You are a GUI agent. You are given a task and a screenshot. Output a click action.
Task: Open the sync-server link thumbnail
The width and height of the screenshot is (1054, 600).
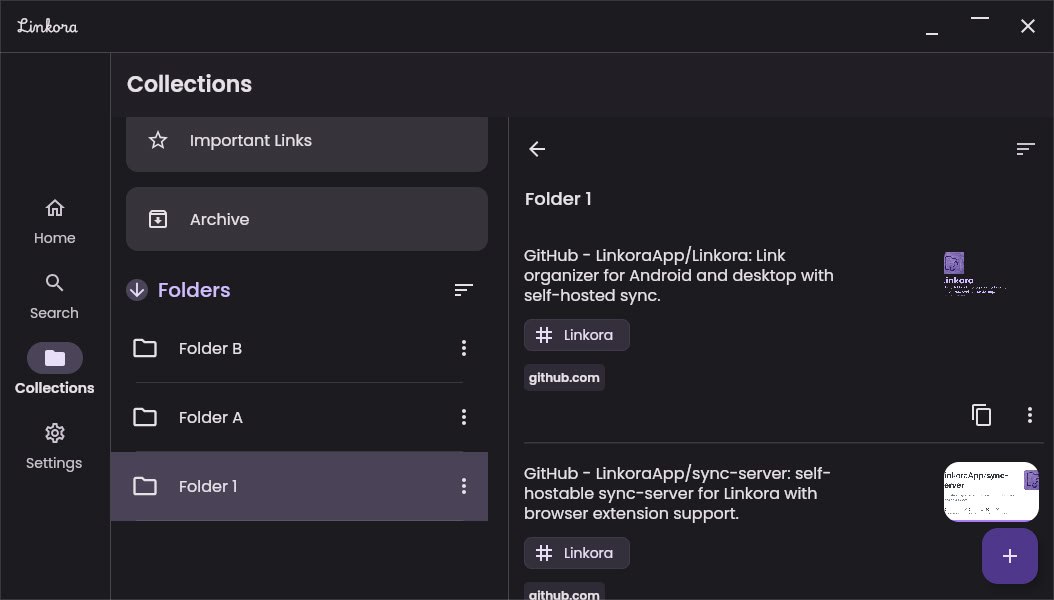click(990, 491)
